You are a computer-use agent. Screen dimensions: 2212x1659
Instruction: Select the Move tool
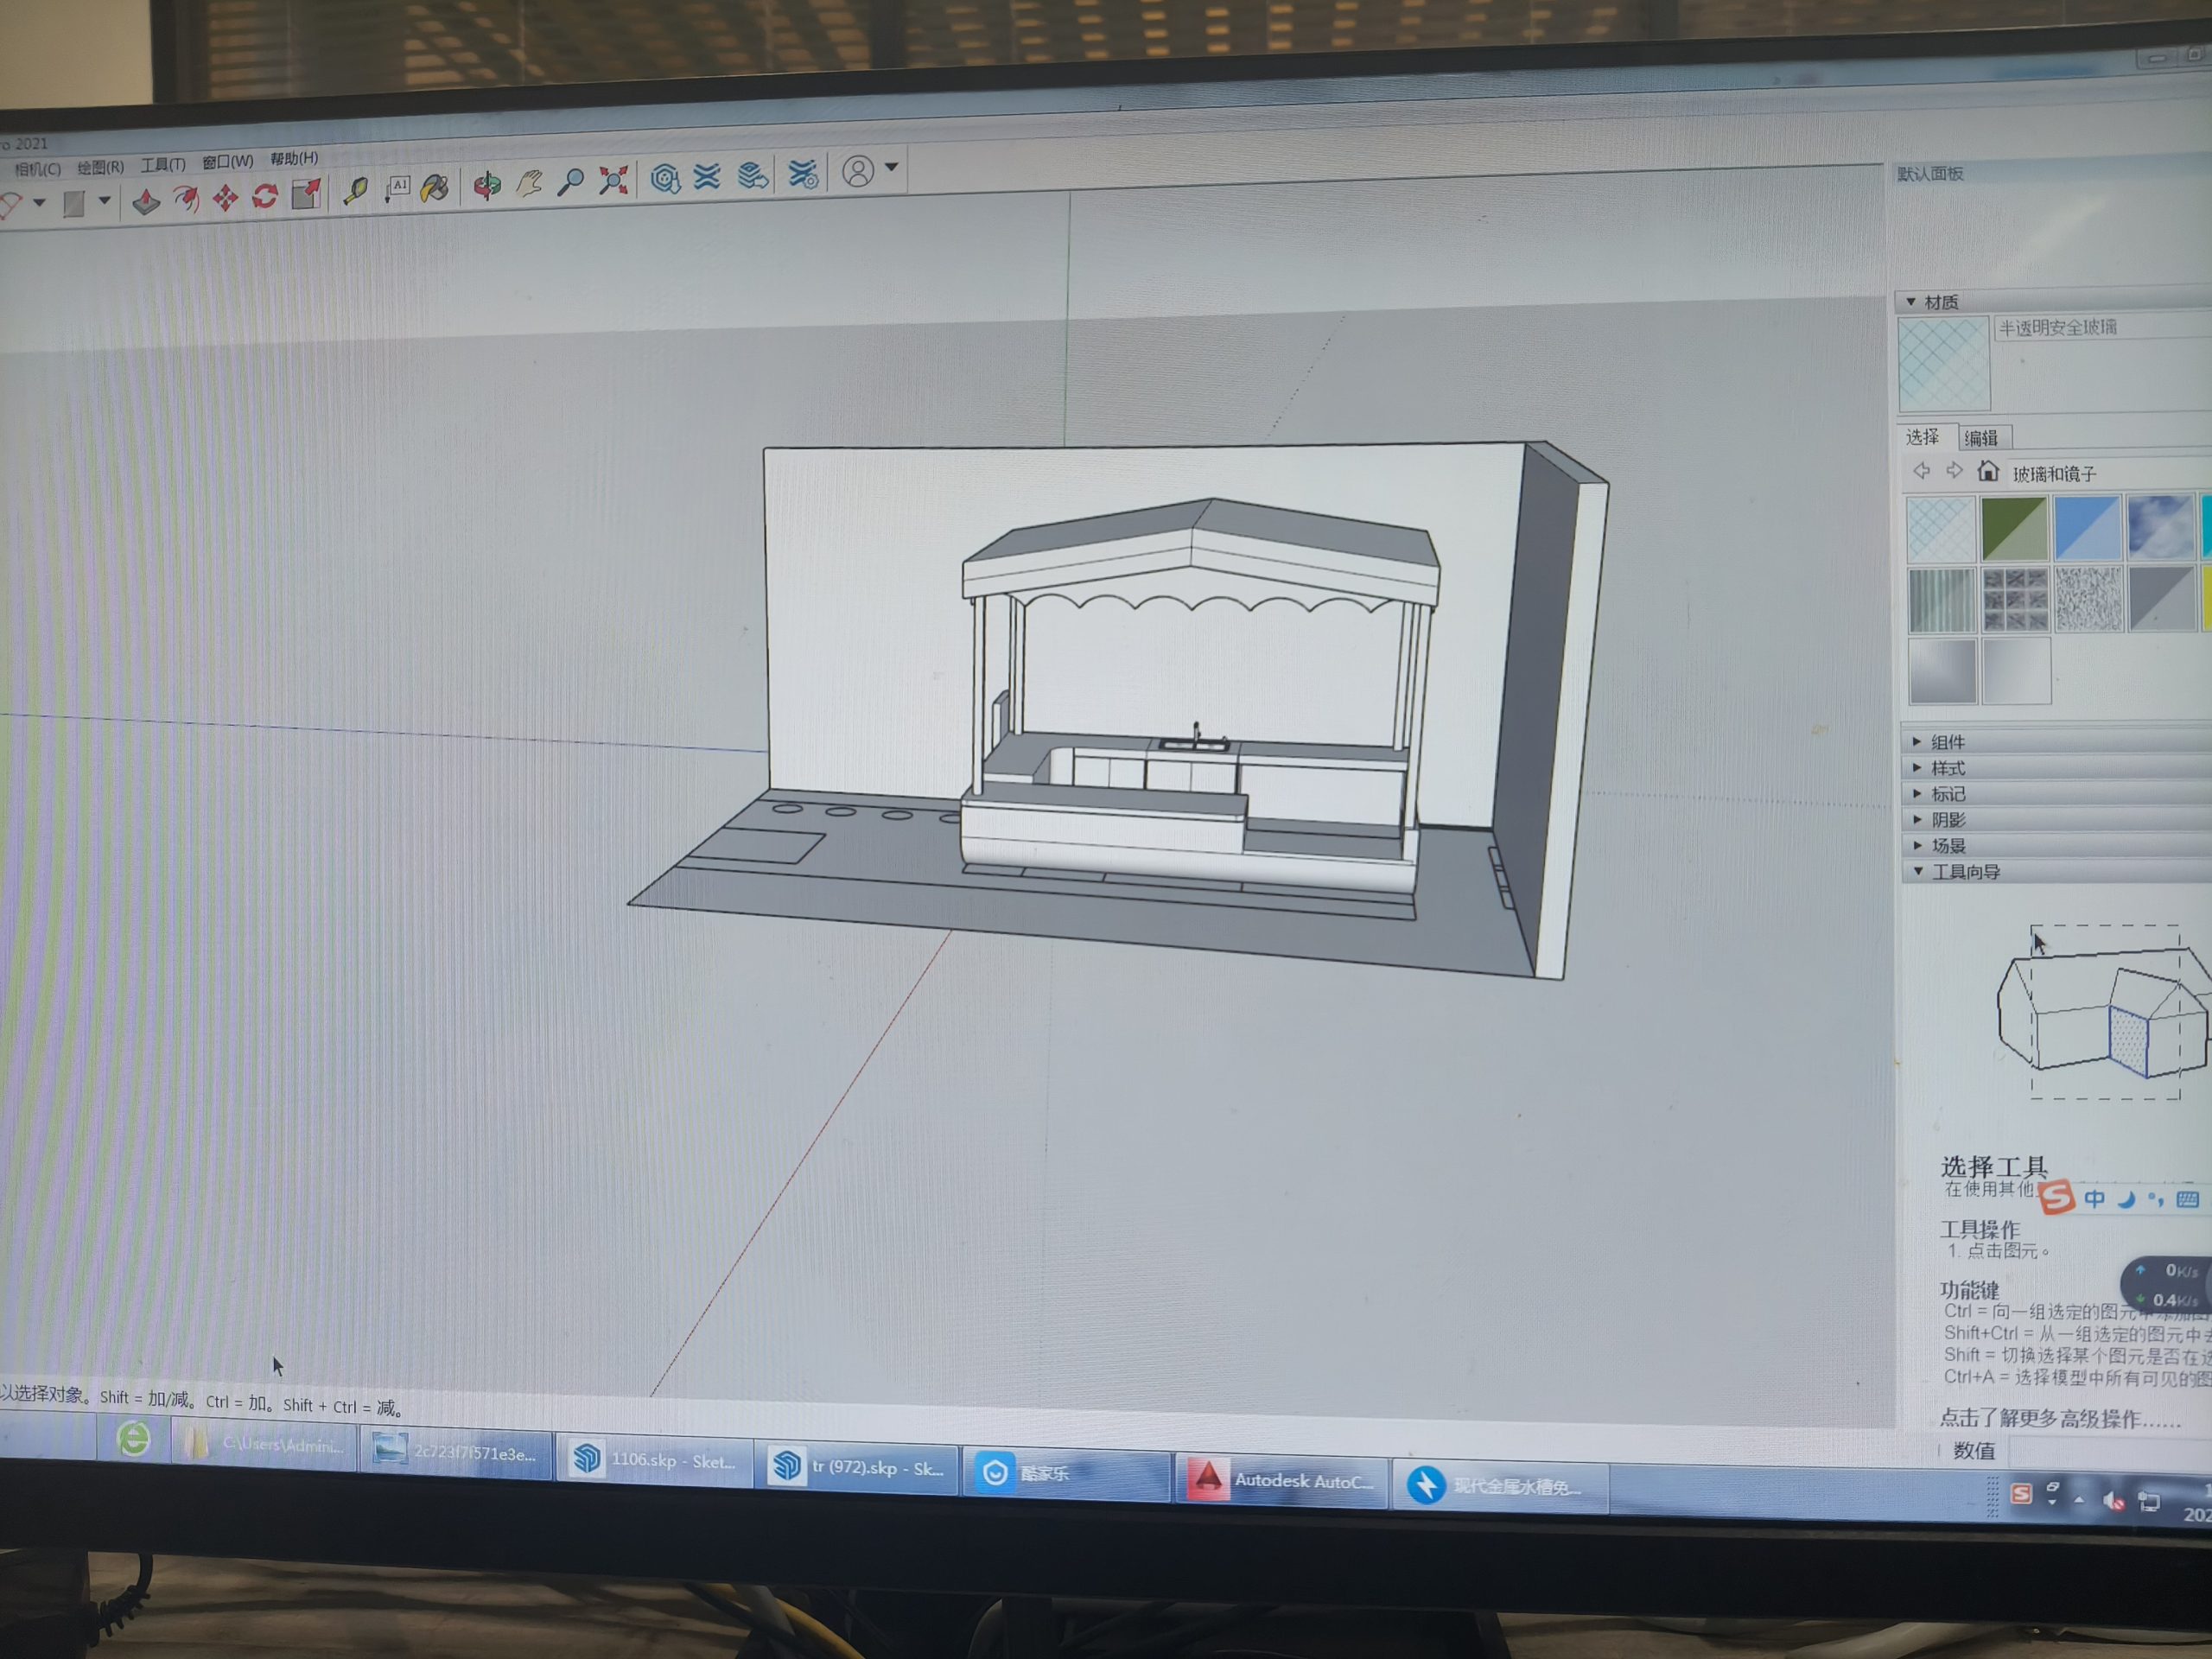pos(225,198)
